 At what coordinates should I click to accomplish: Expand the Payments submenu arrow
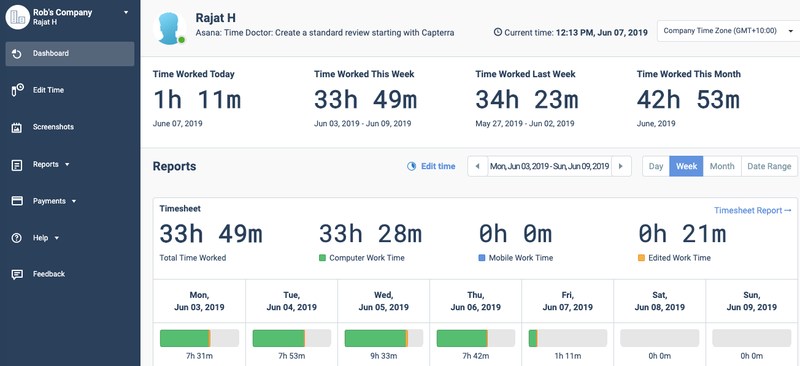click(x=74, y=202)
